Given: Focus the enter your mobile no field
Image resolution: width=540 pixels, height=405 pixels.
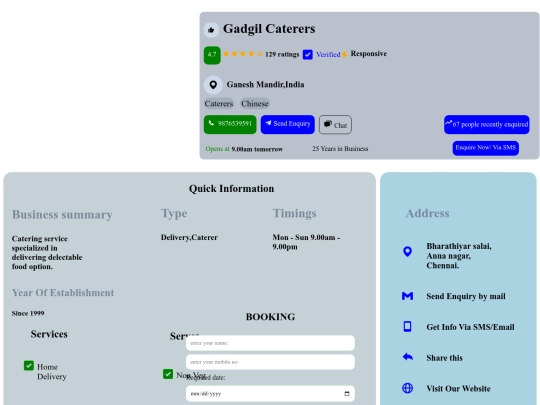Looking at the screenshot, I should point(270,362).
